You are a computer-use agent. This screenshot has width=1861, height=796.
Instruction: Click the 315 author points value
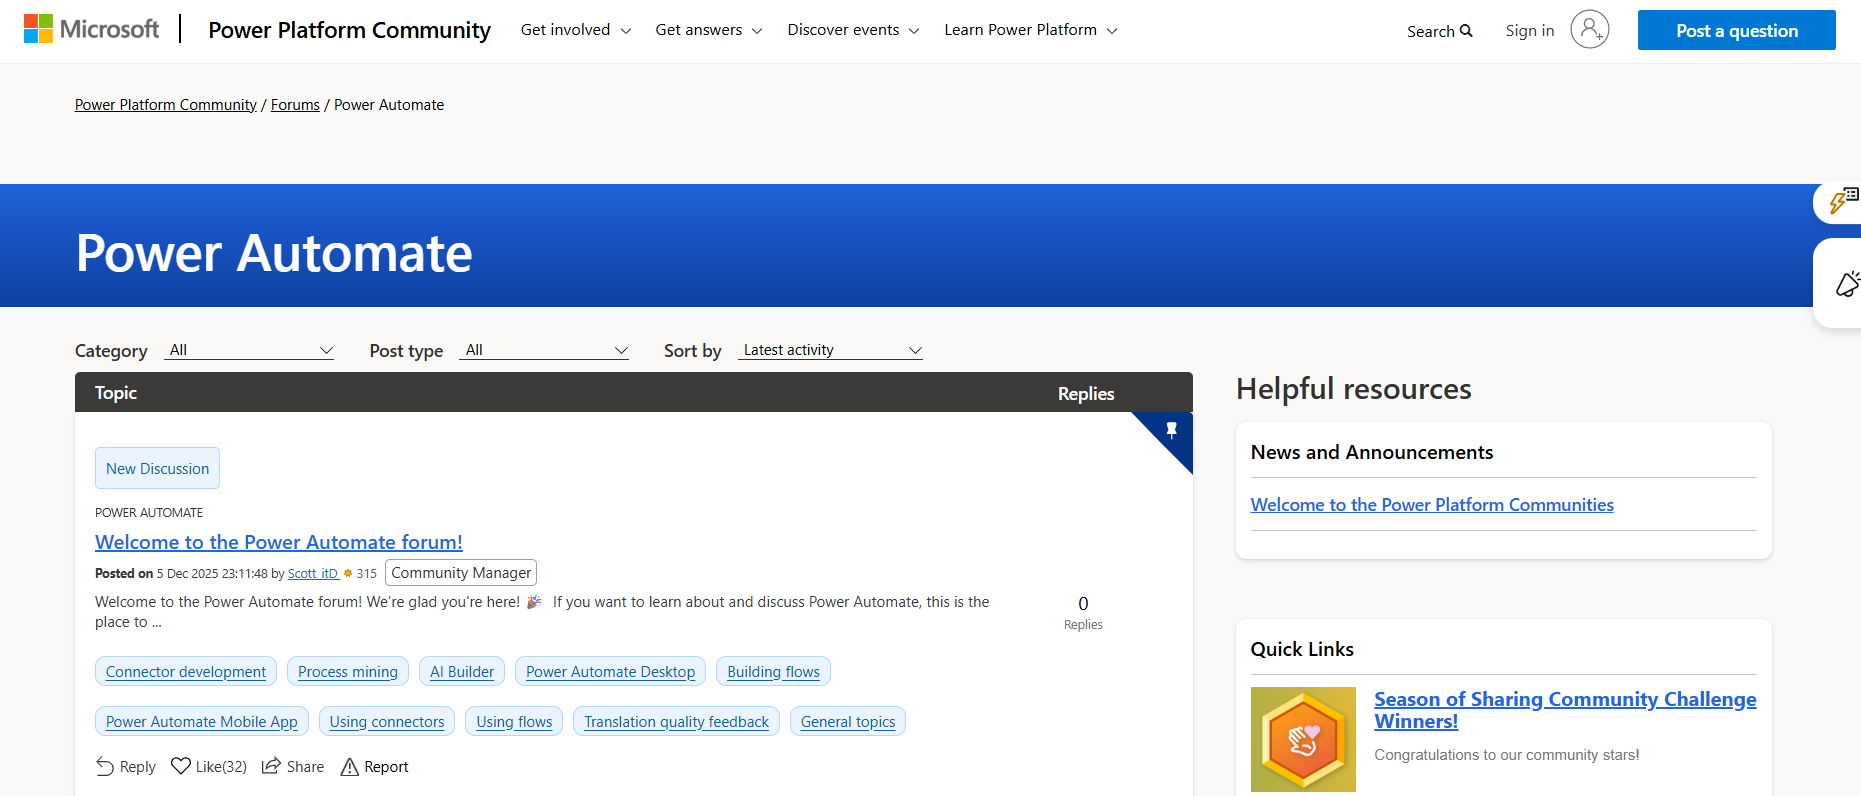click(x=366, y=574)
